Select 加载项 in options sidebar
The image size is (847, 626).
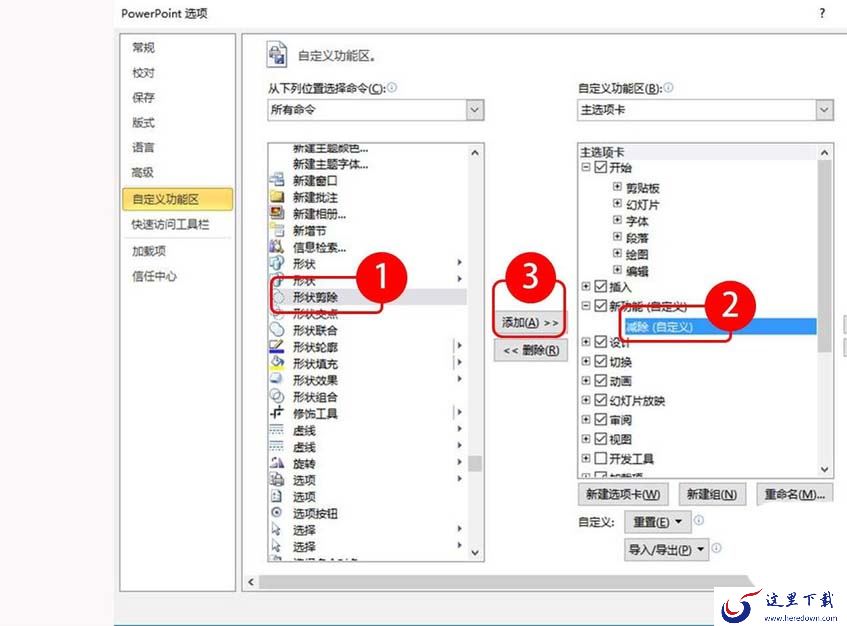pyautogui.click(x=149, y=251)
